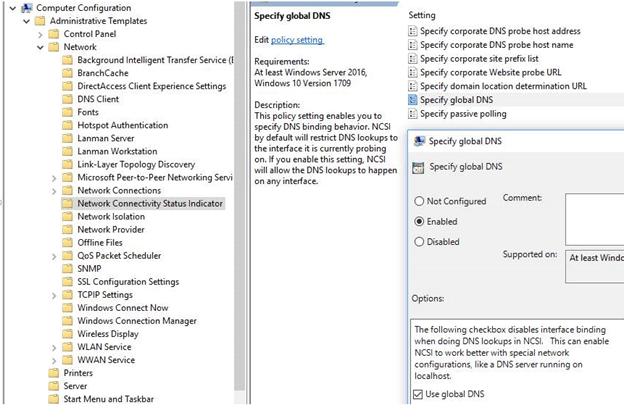Expand the TCPIP Settings node
This screenshot has height=405, width=624.
[54, 296]
